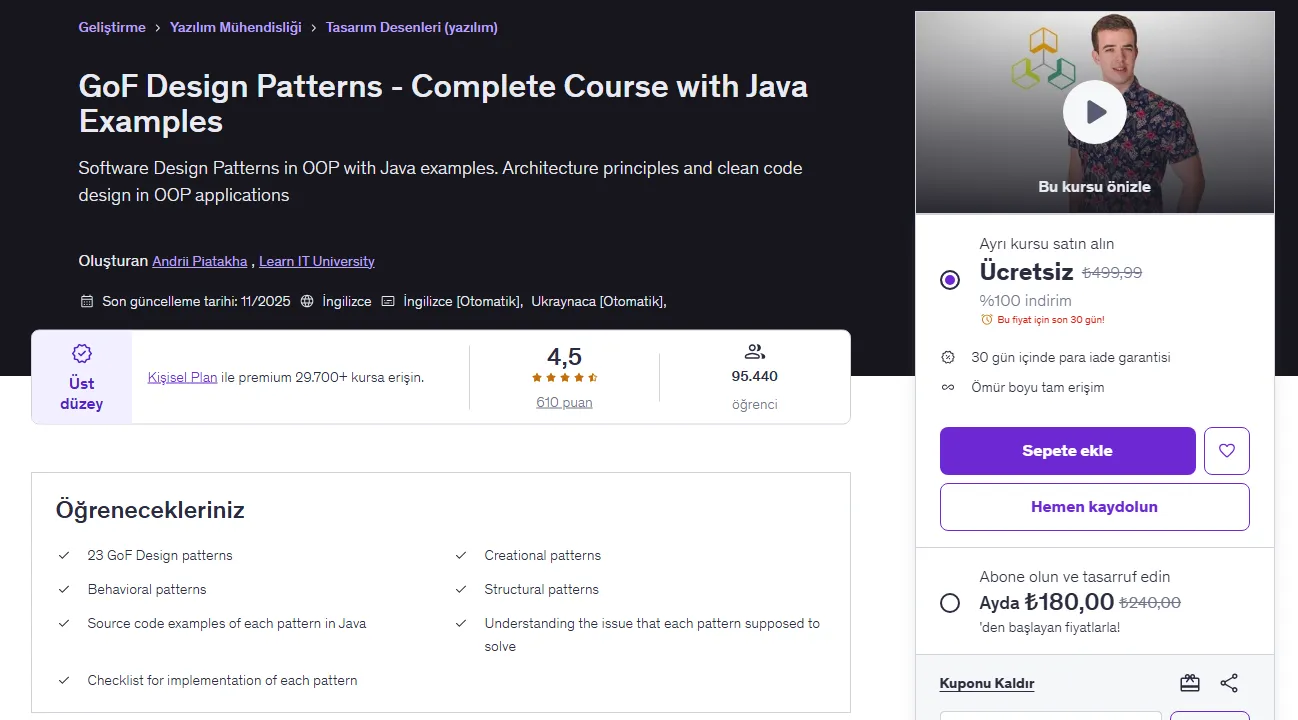Add course to wishlist with heart icon
This screenshot has width=1298, height=720.
click(1227, 451)
